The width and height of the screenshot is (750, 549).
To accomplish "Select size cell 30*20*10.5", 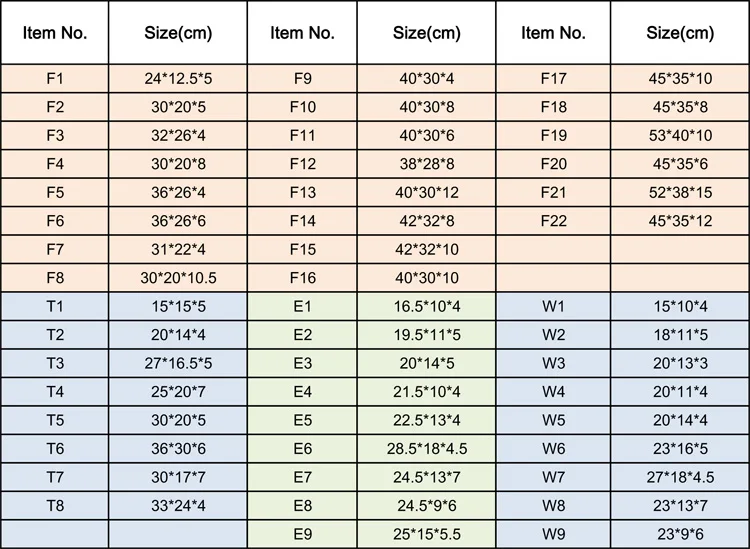I will [x=181, y=278].
